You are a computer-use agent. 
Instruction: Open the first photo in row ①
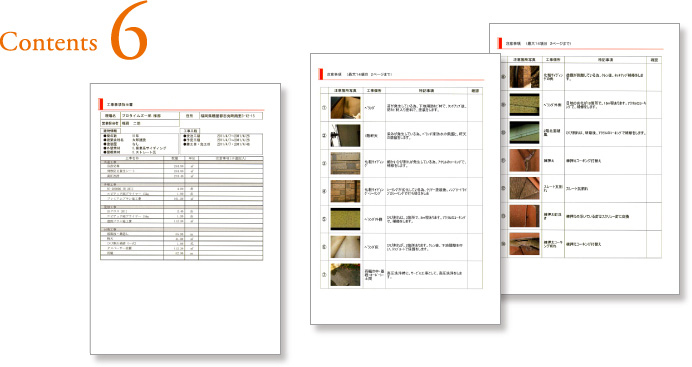point(345,108)
